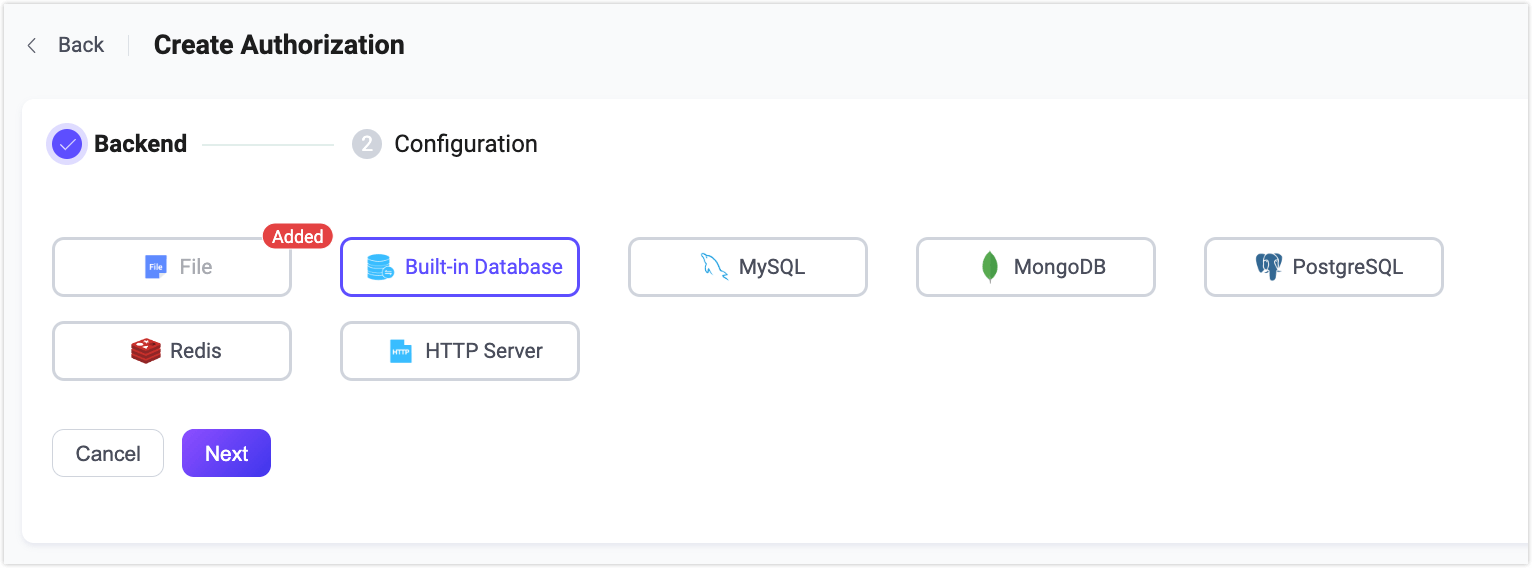
Task: Click the red Added badge
Action: pos(297,236)
